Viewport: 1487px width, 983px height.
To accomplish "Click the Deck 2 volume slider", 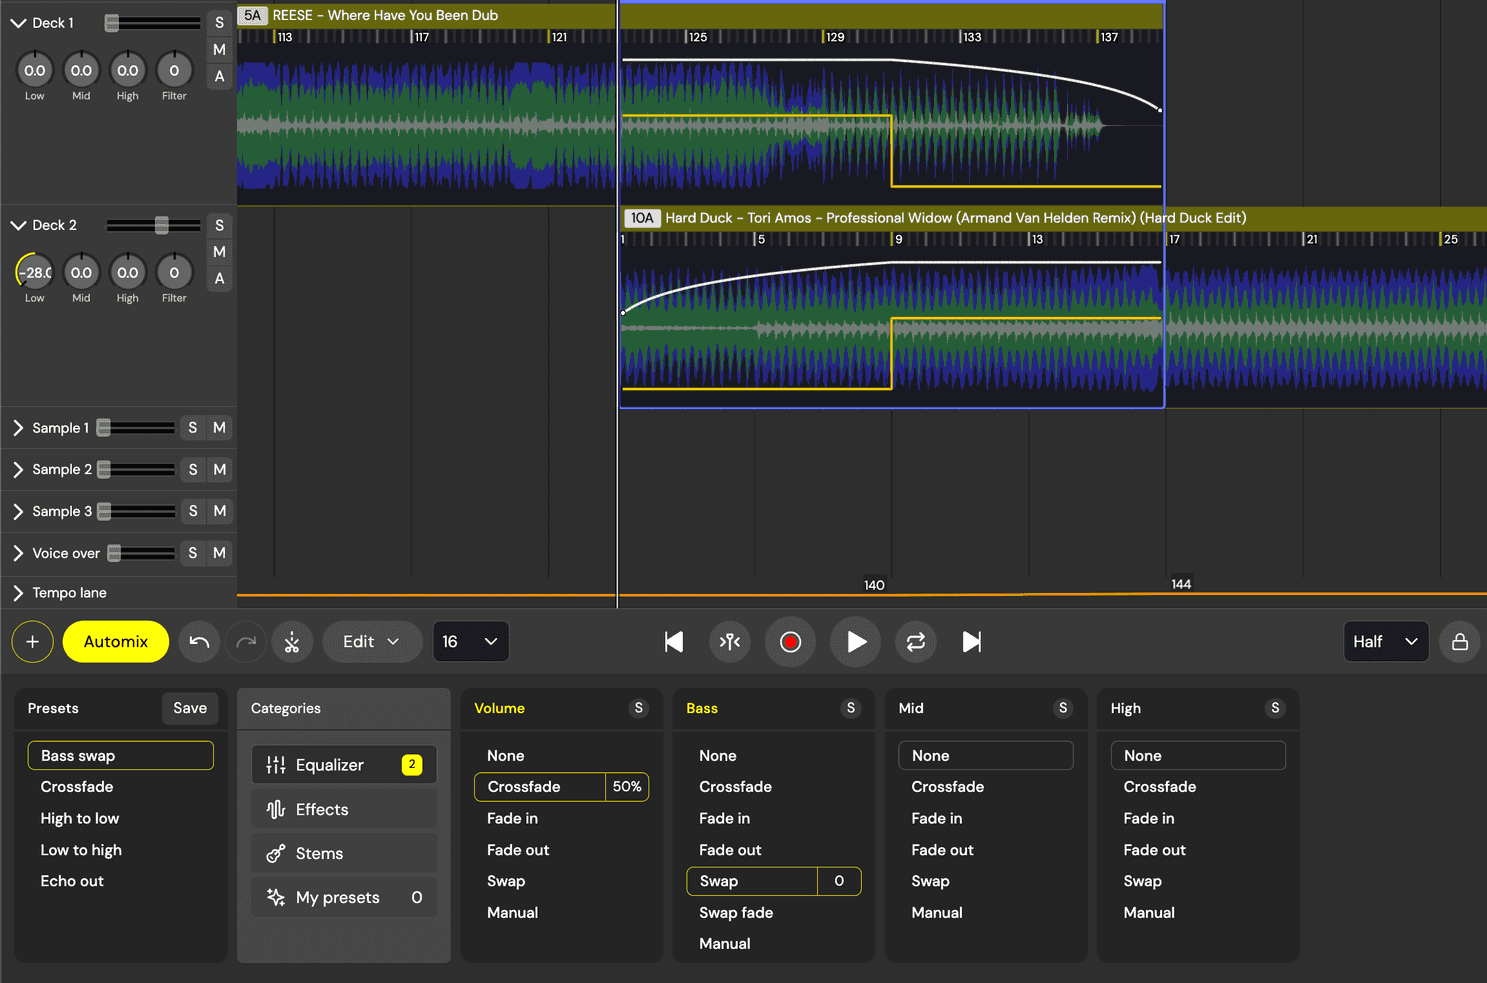I will pyautogui.click(x=161, y=226).
